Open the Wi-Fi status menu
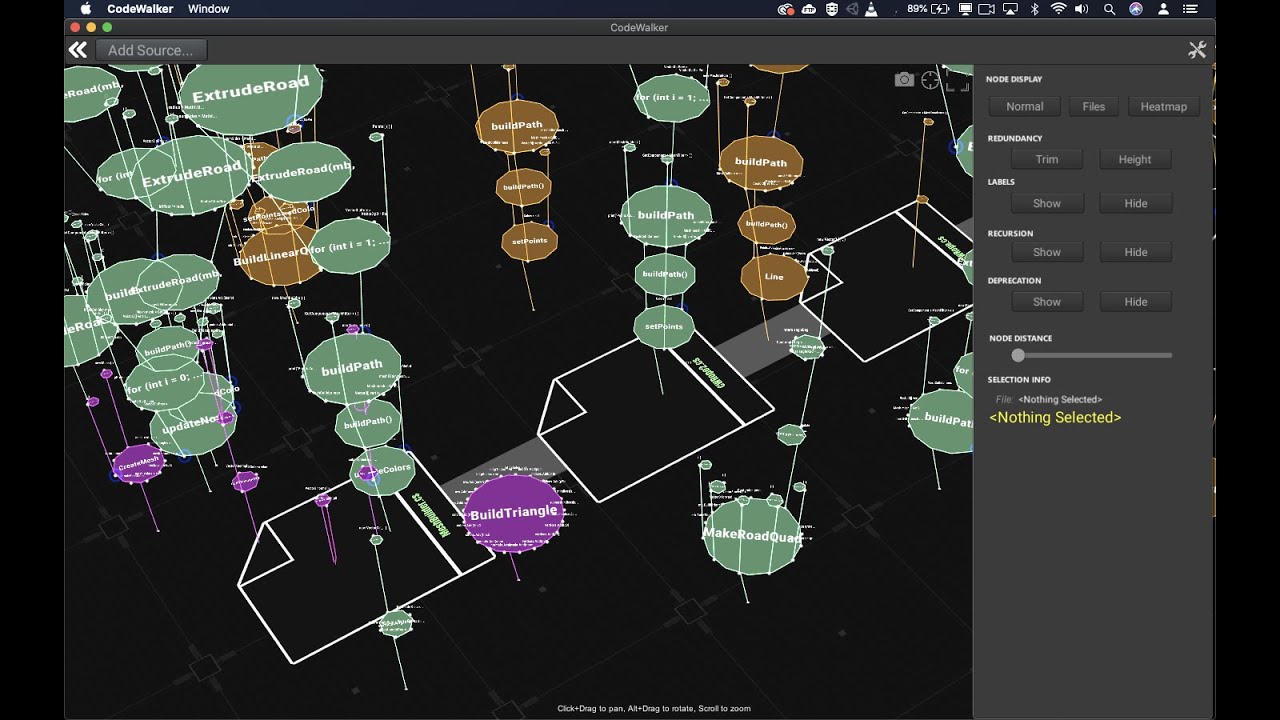Screen dimensions: 1280x720 [x=1058, y=9]
